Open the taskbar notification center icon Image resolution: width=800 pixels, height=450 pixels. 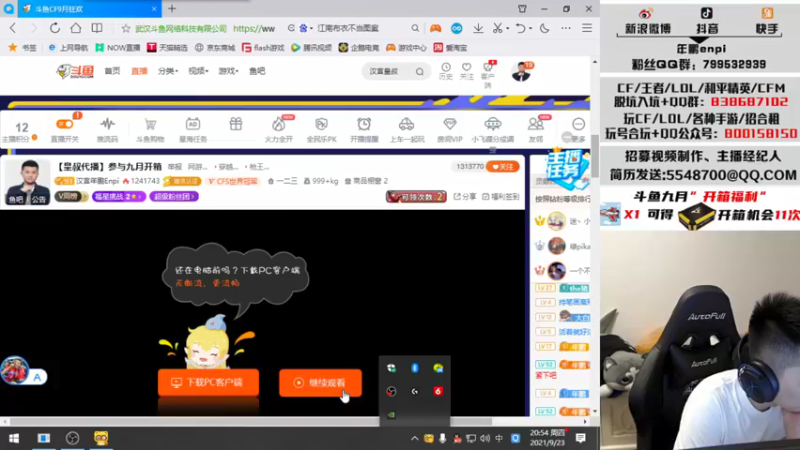[581, 438]
